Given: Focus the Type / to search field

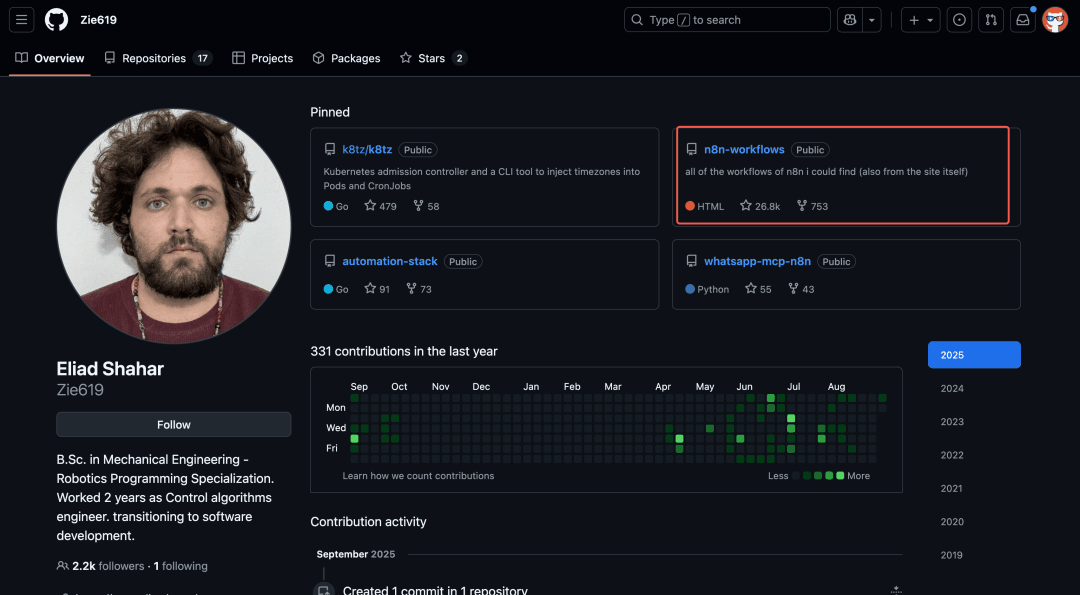Looking at the screenshot, I should [x=727, y=20].
